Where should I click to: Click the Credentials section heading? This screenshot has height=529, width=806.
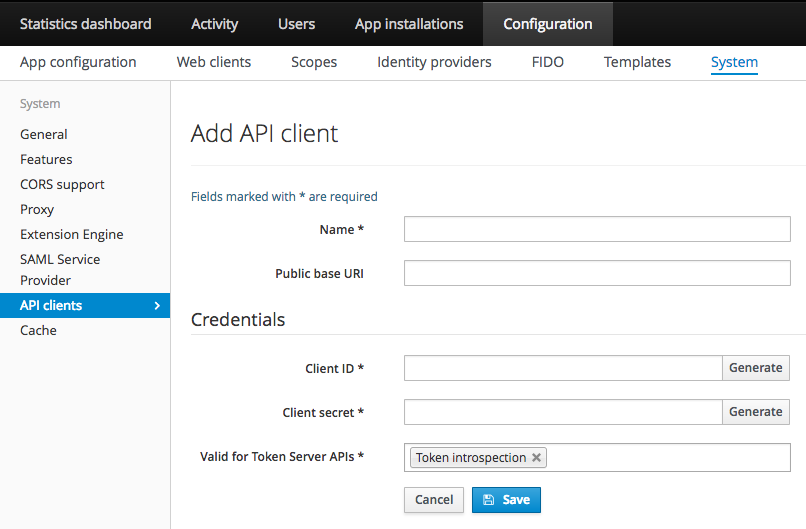(x=238, y=320)
